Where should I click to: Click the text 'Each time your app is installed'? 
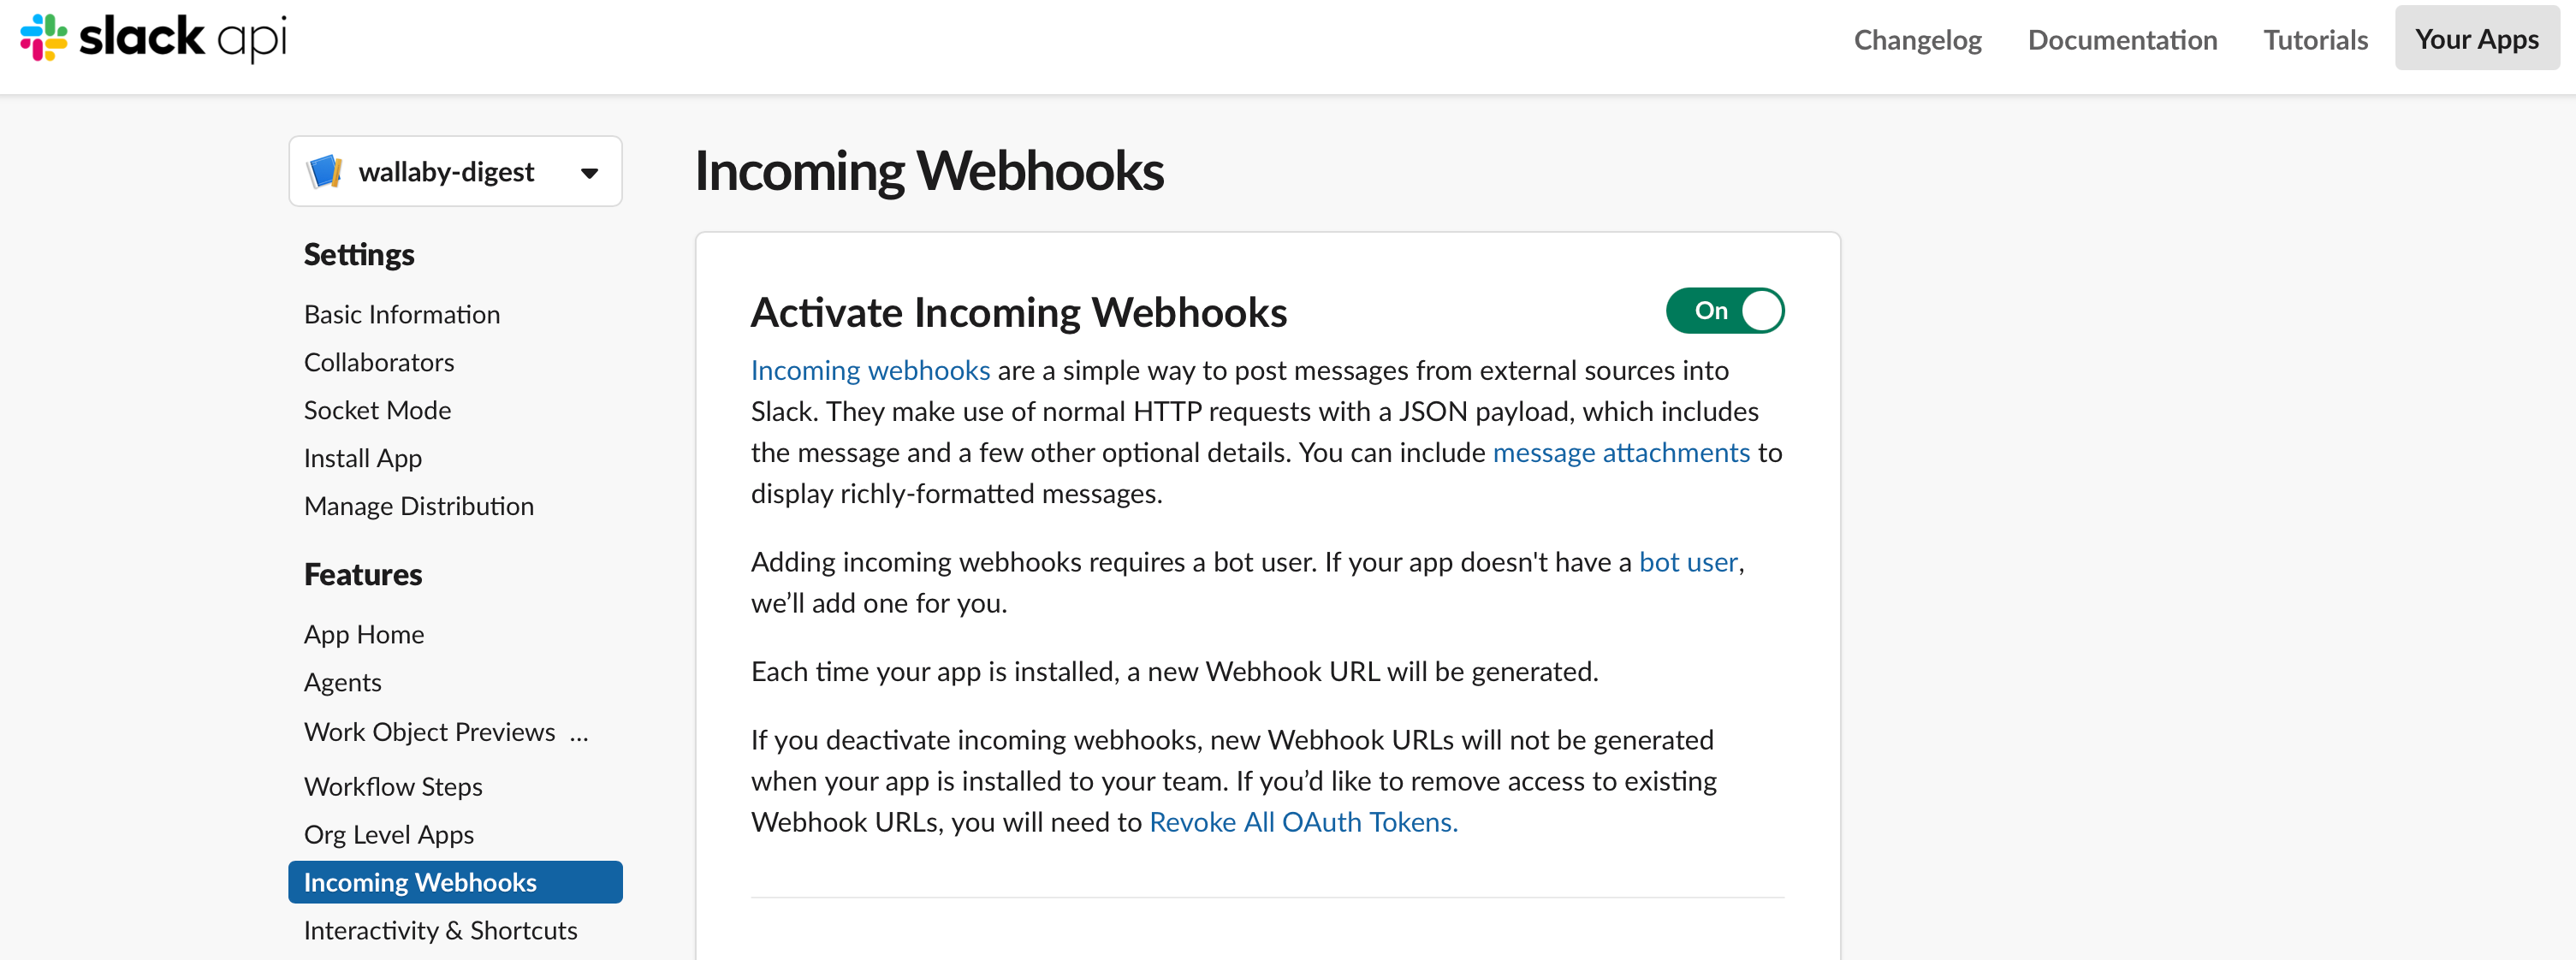(932, 672)
